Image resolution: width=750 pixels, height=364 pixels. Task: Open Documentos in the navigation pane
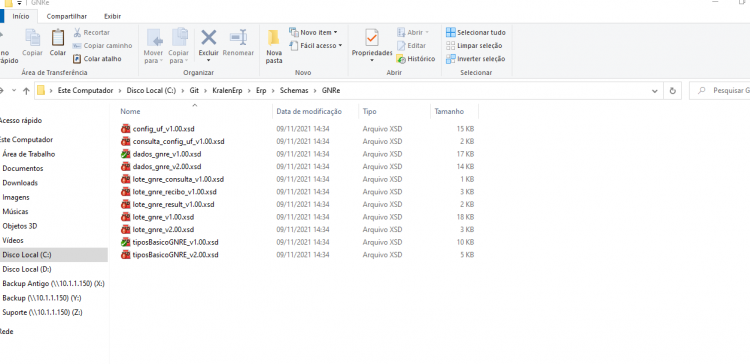click(x=23, y=168)
